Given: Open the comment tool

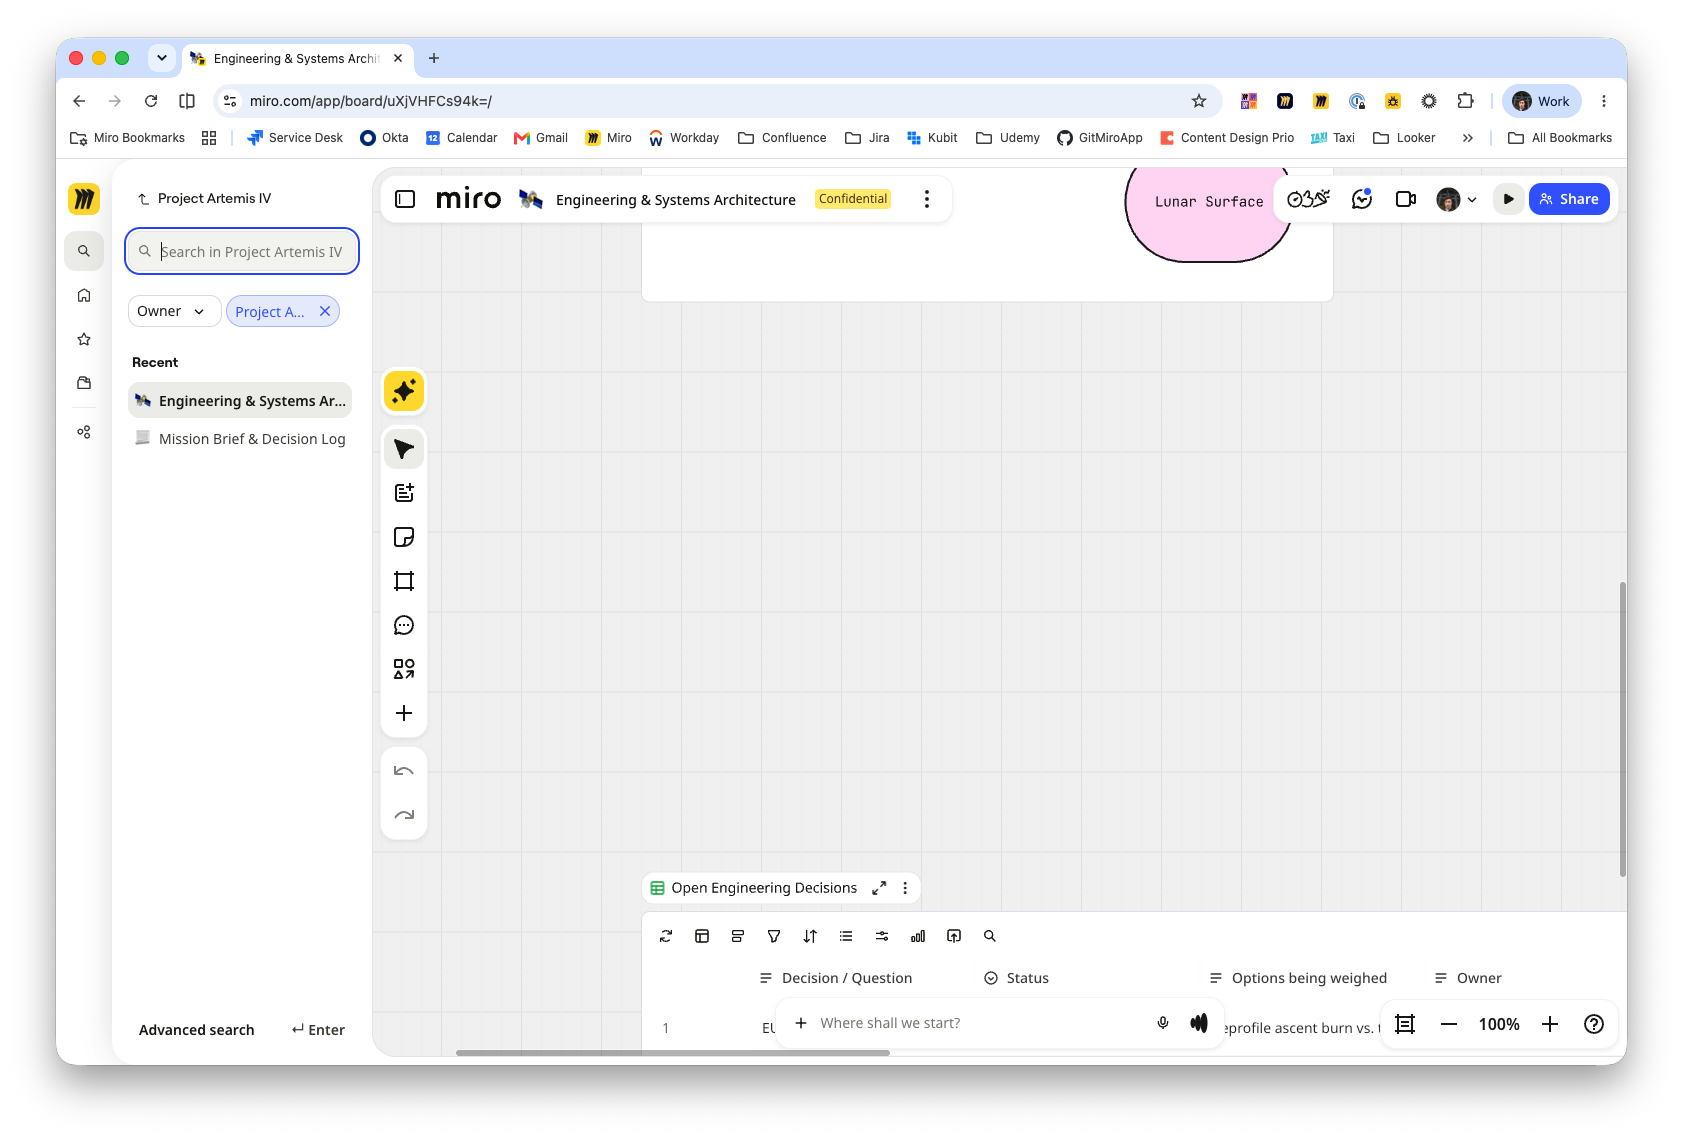Looking at the screenshot, I should pos(404,625).
